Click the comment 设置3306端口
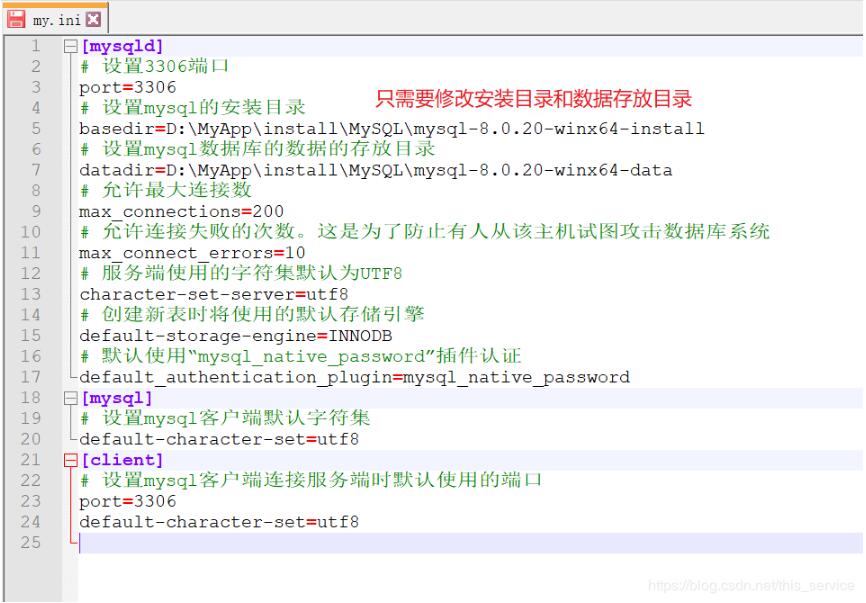The width and height of the screenshot is (866, 603). point(154,66)
